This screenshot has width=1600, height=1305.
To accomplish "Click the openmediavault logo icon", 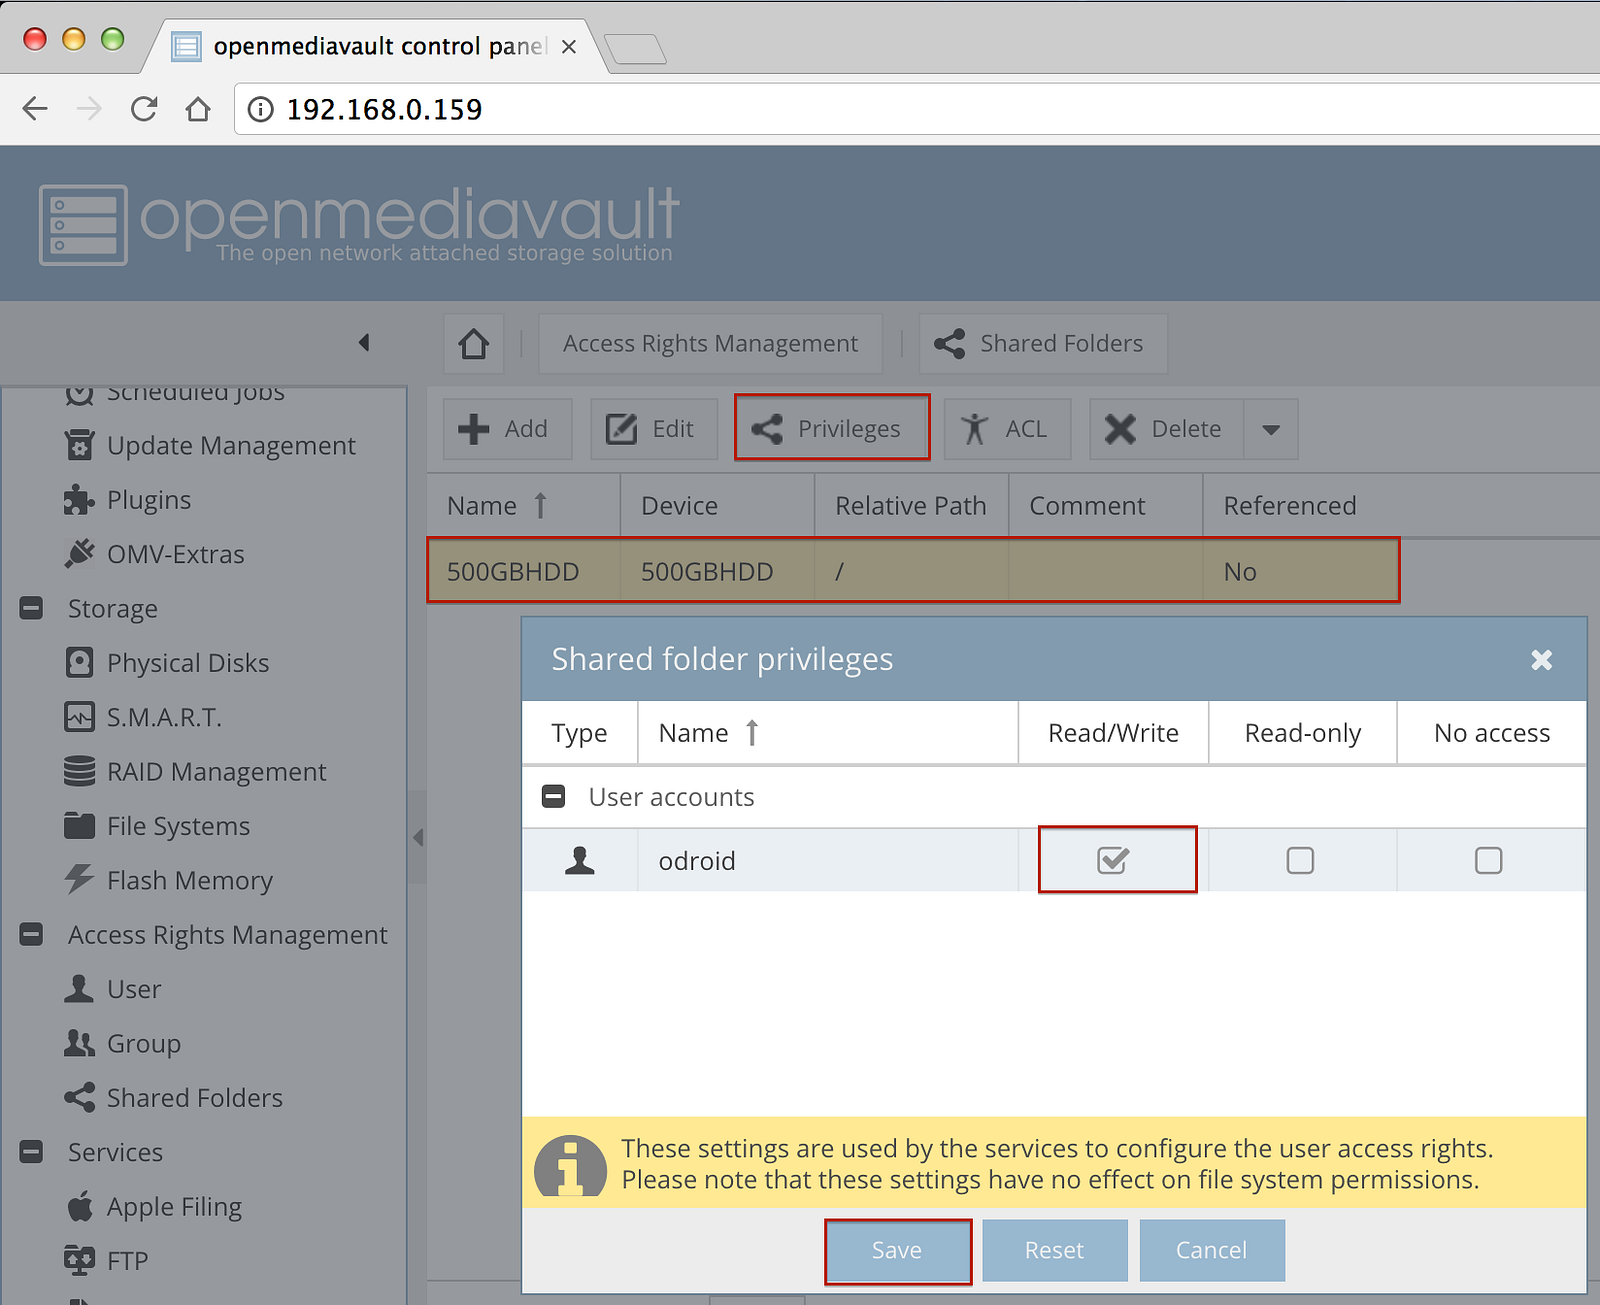I will coord(83,225).
